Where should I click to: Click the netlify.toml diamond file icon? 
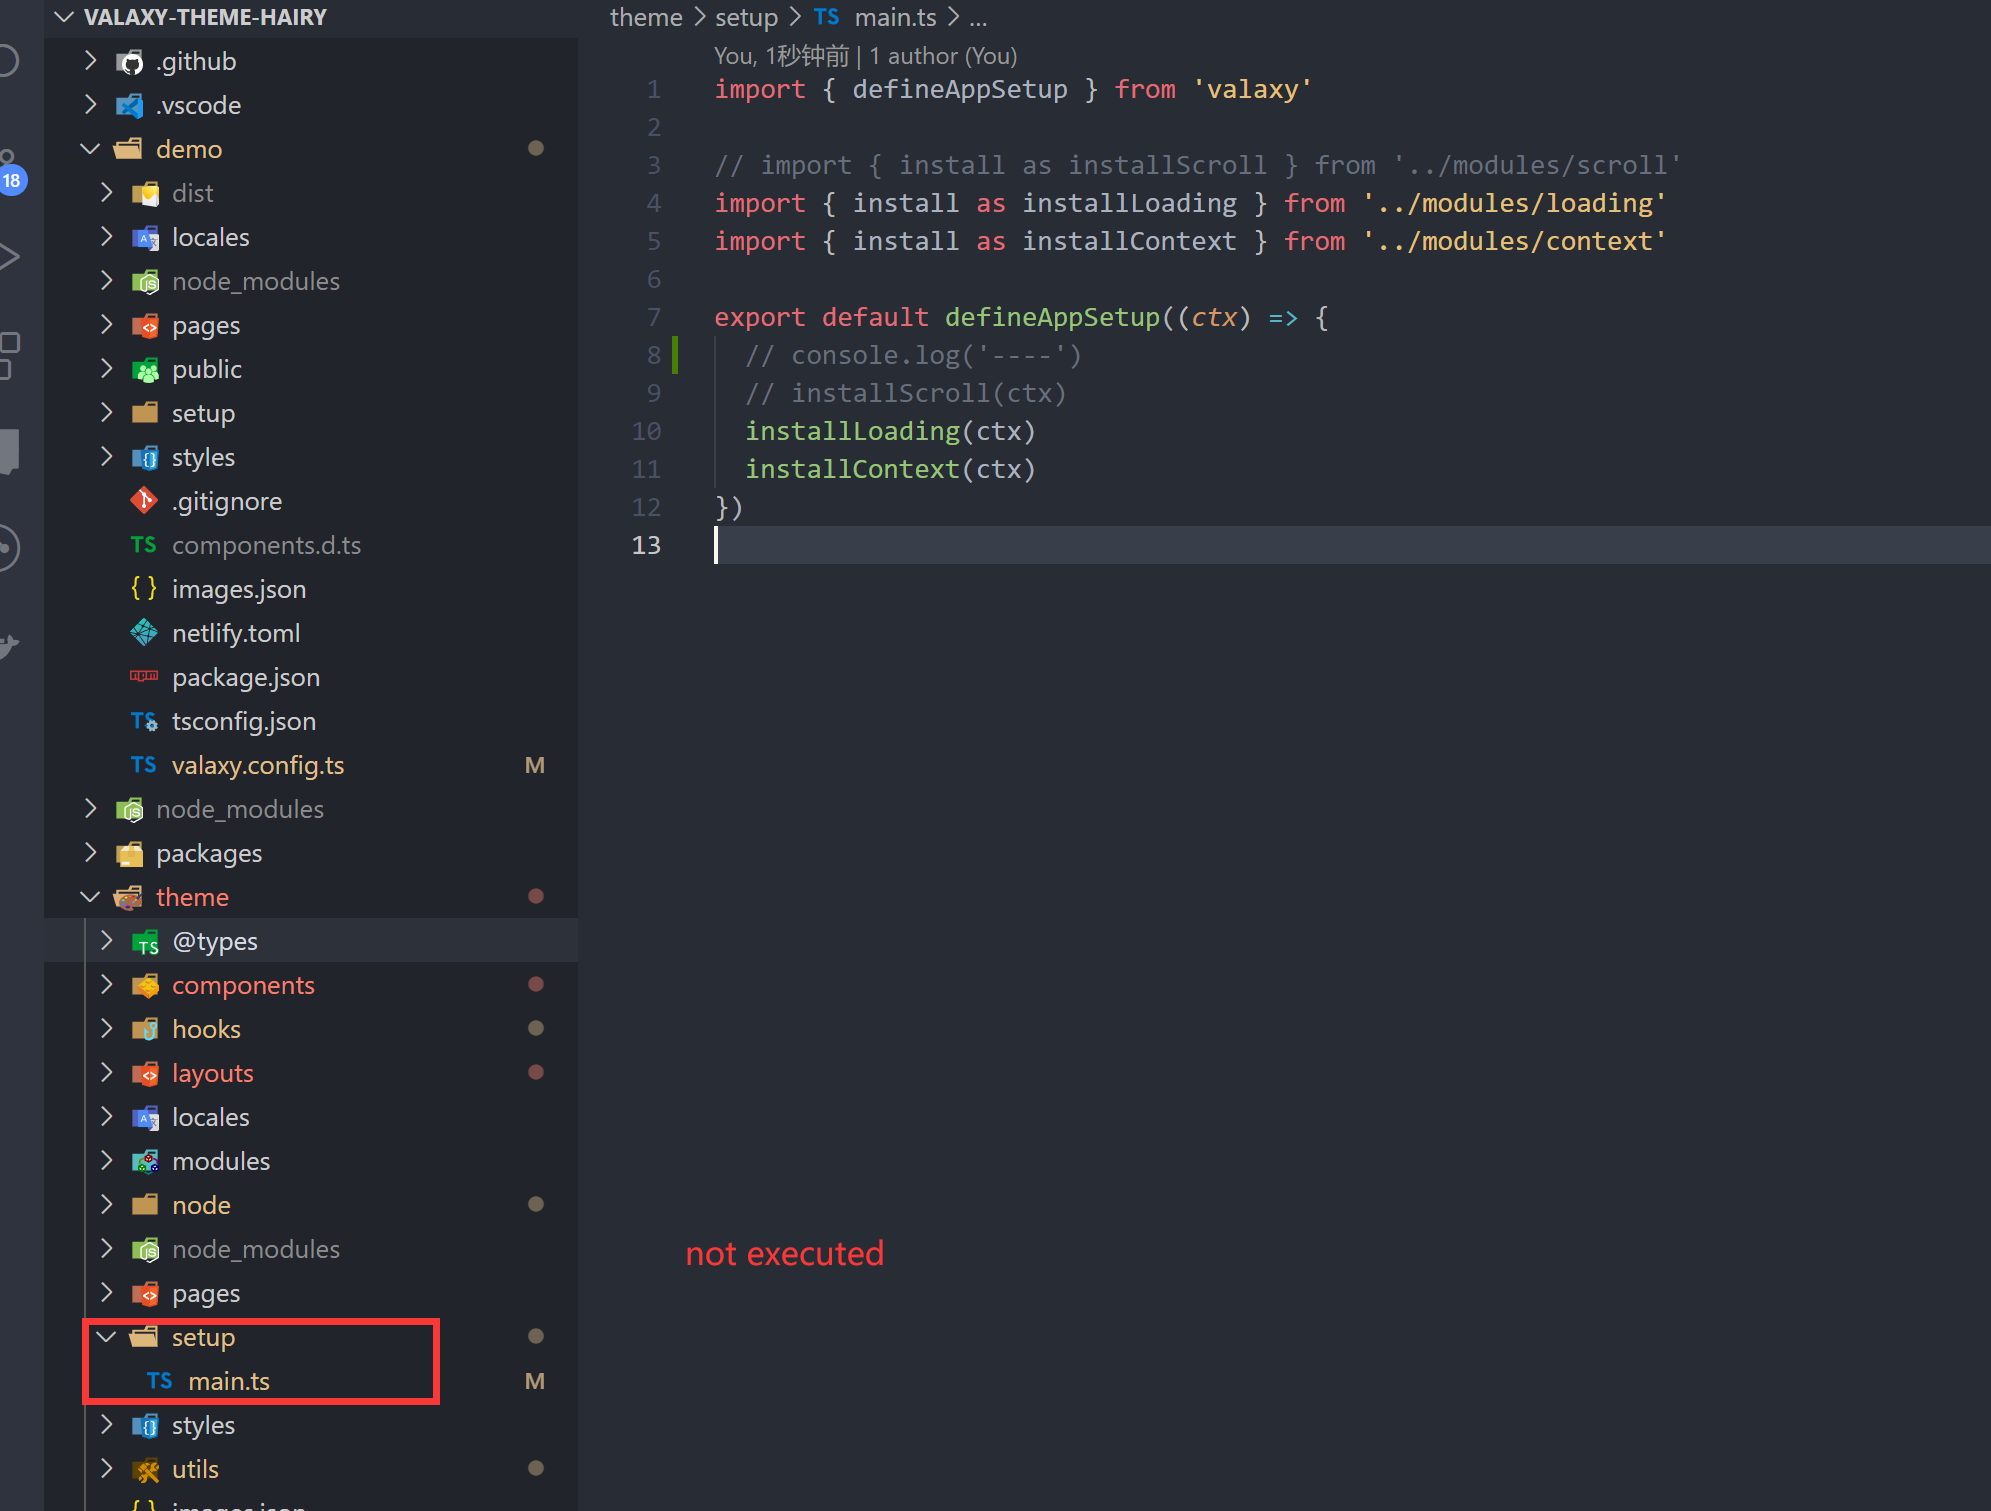coord(143,633)
